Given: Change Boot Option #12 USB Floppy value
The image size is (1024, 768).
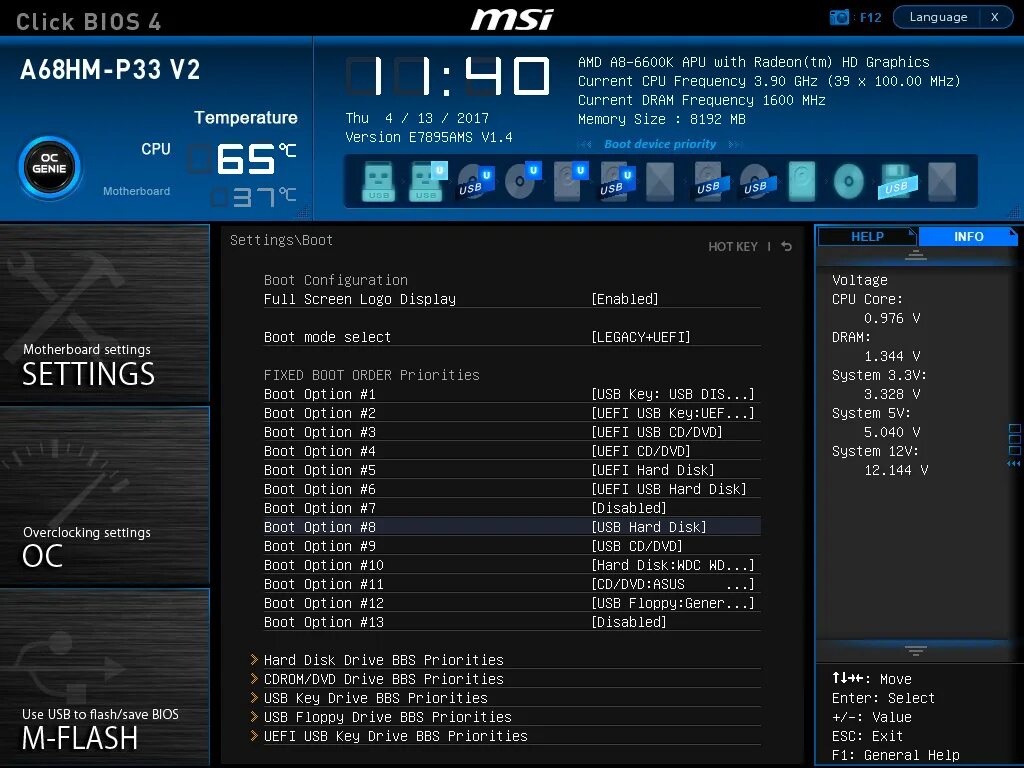Looking at the screenshot, I should (x=673, y=602).
